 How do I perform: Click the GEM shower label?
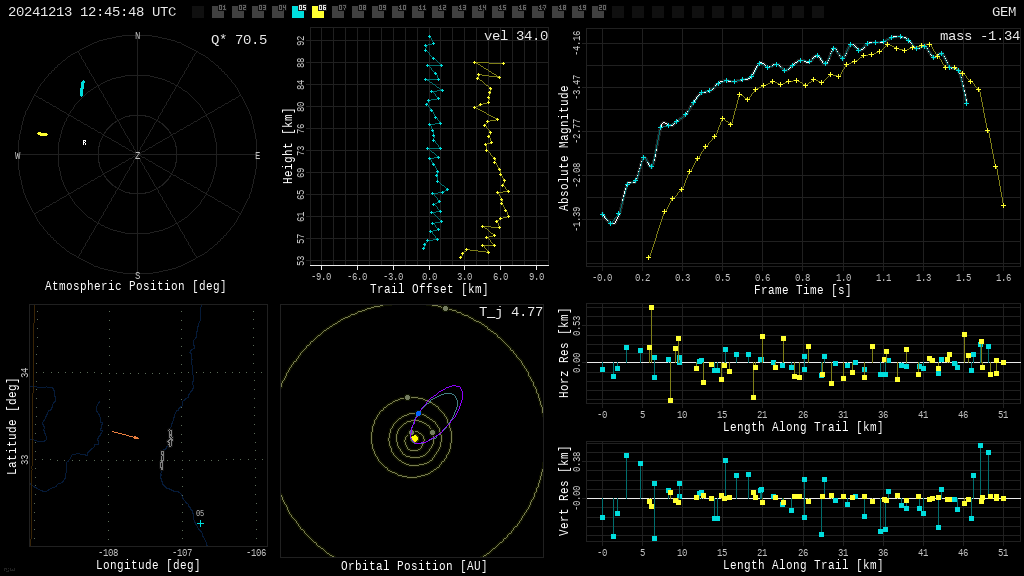pos(1003,12)
